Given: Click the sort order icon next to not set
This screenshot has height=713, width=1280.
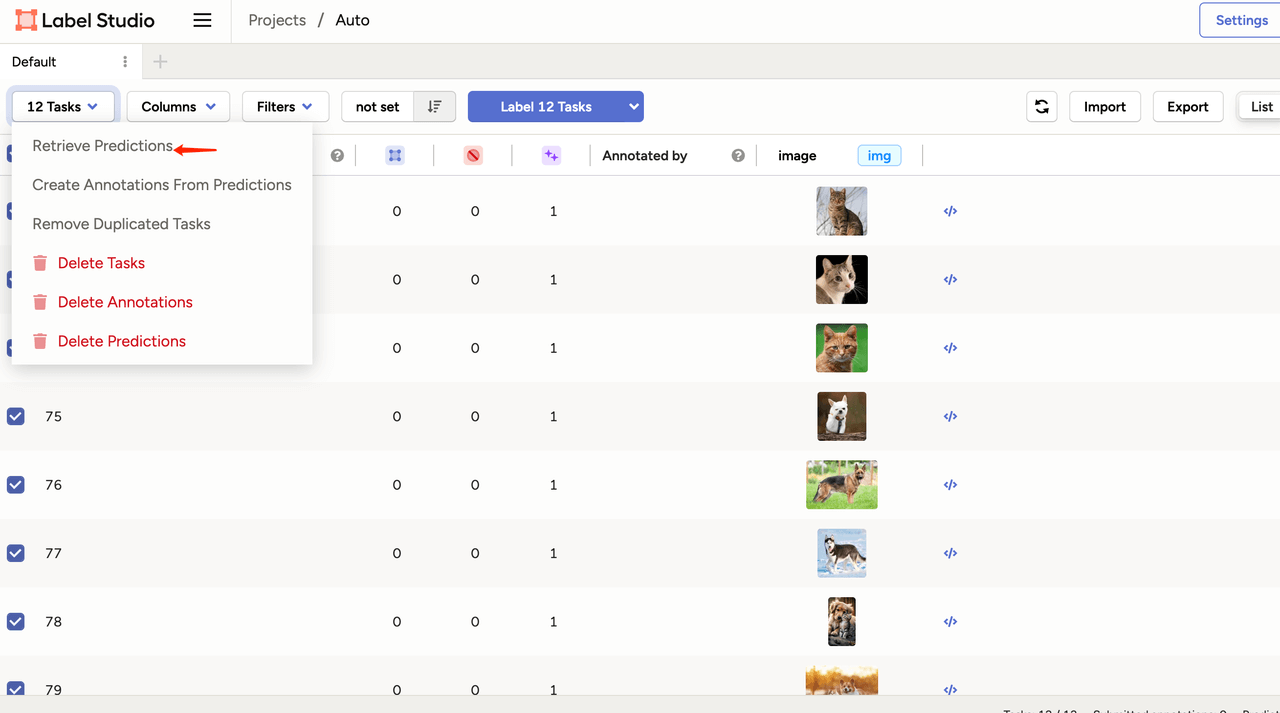Looking at the screenshot, I should click(x=434, y=107).
